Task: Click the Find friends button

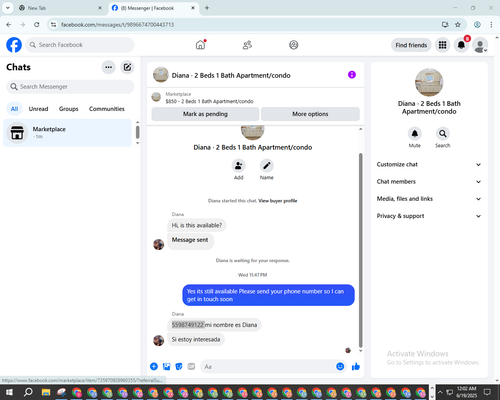Action: pyautogui.click(x=411, y=45)
